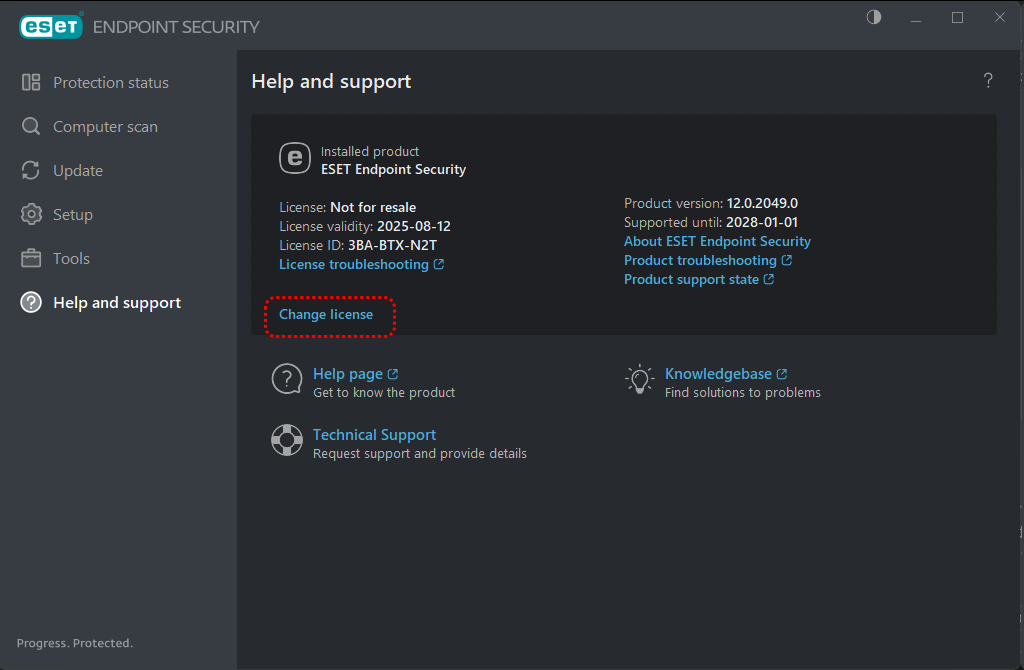Click the Knowledgebase lightbulb icon
The width and height of the screenshot is (1024, 670).
pos(639,380)
